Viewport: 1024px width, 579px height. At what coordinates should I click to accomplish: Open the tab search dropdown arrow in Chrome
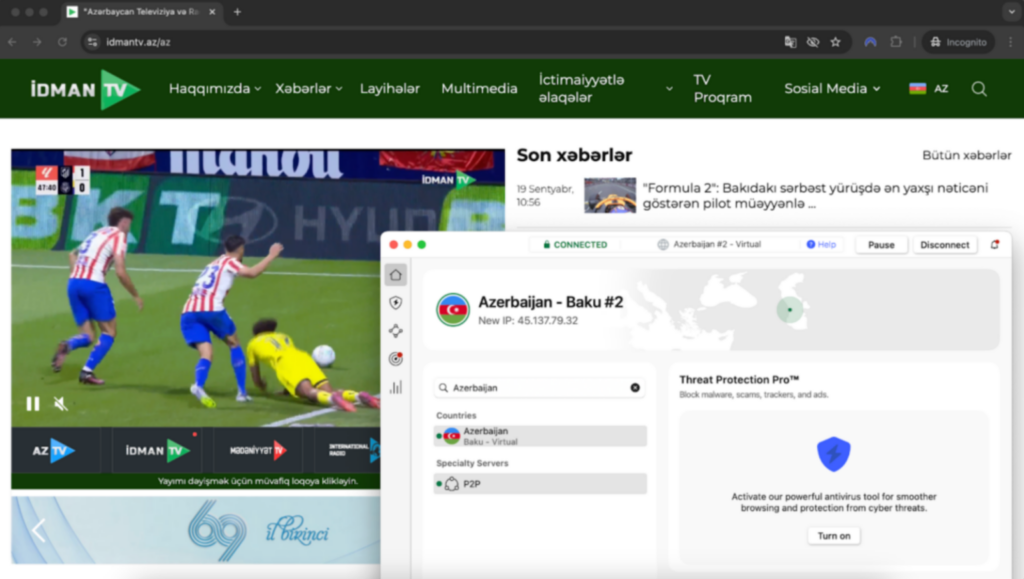pyautogui.click(x=1012, y=12)
